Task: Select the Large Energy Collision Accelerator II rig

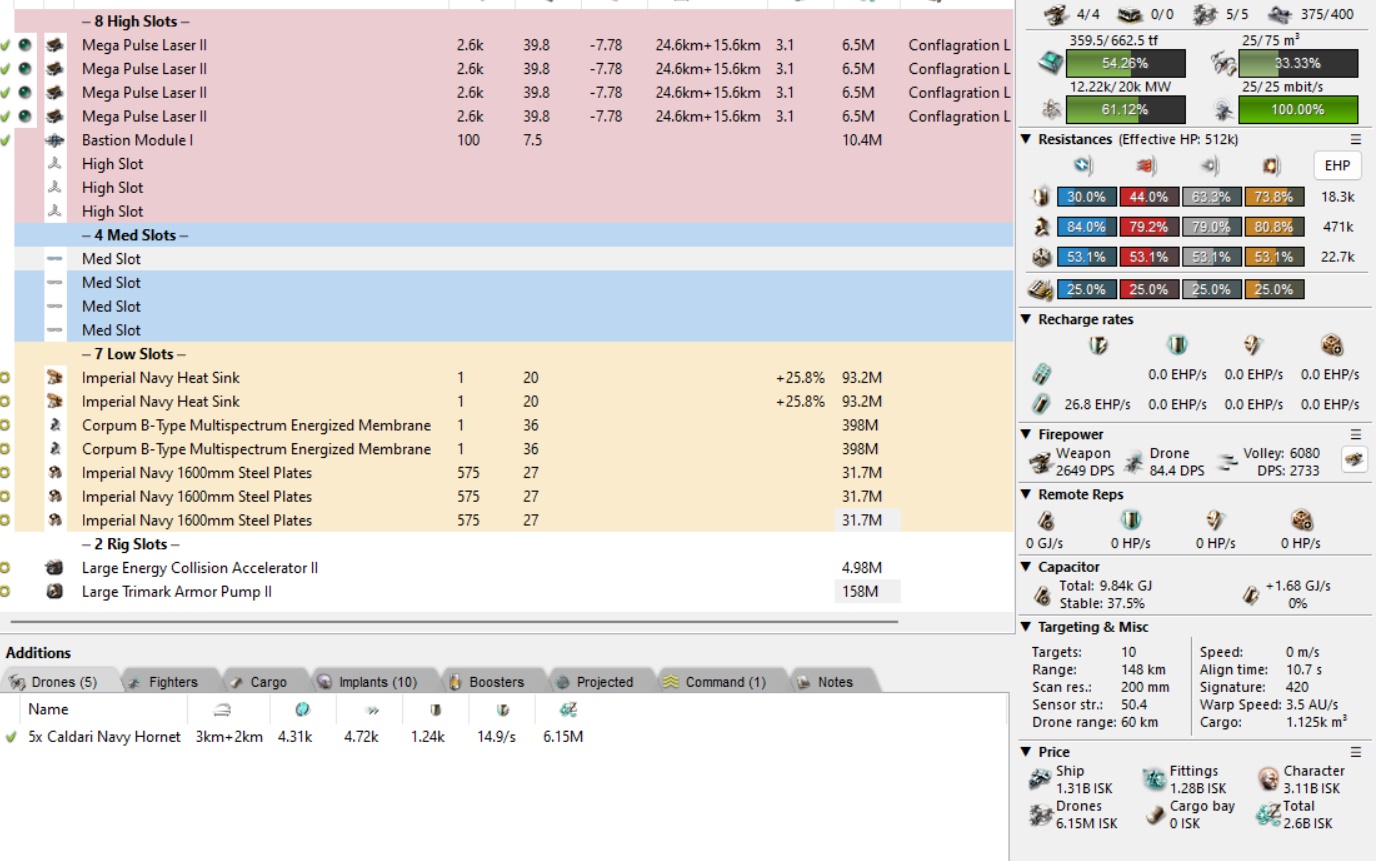Action: (506, 568)
